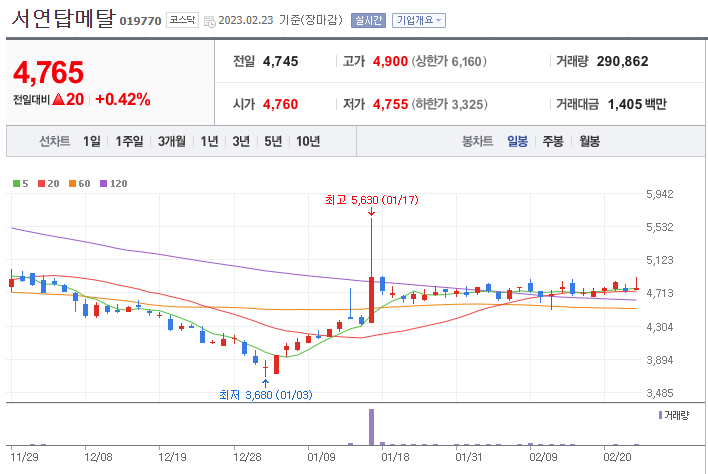Click the 최저 3,680 (01/03) low marker
Screen dimensions: 708x474
[266, 395]
